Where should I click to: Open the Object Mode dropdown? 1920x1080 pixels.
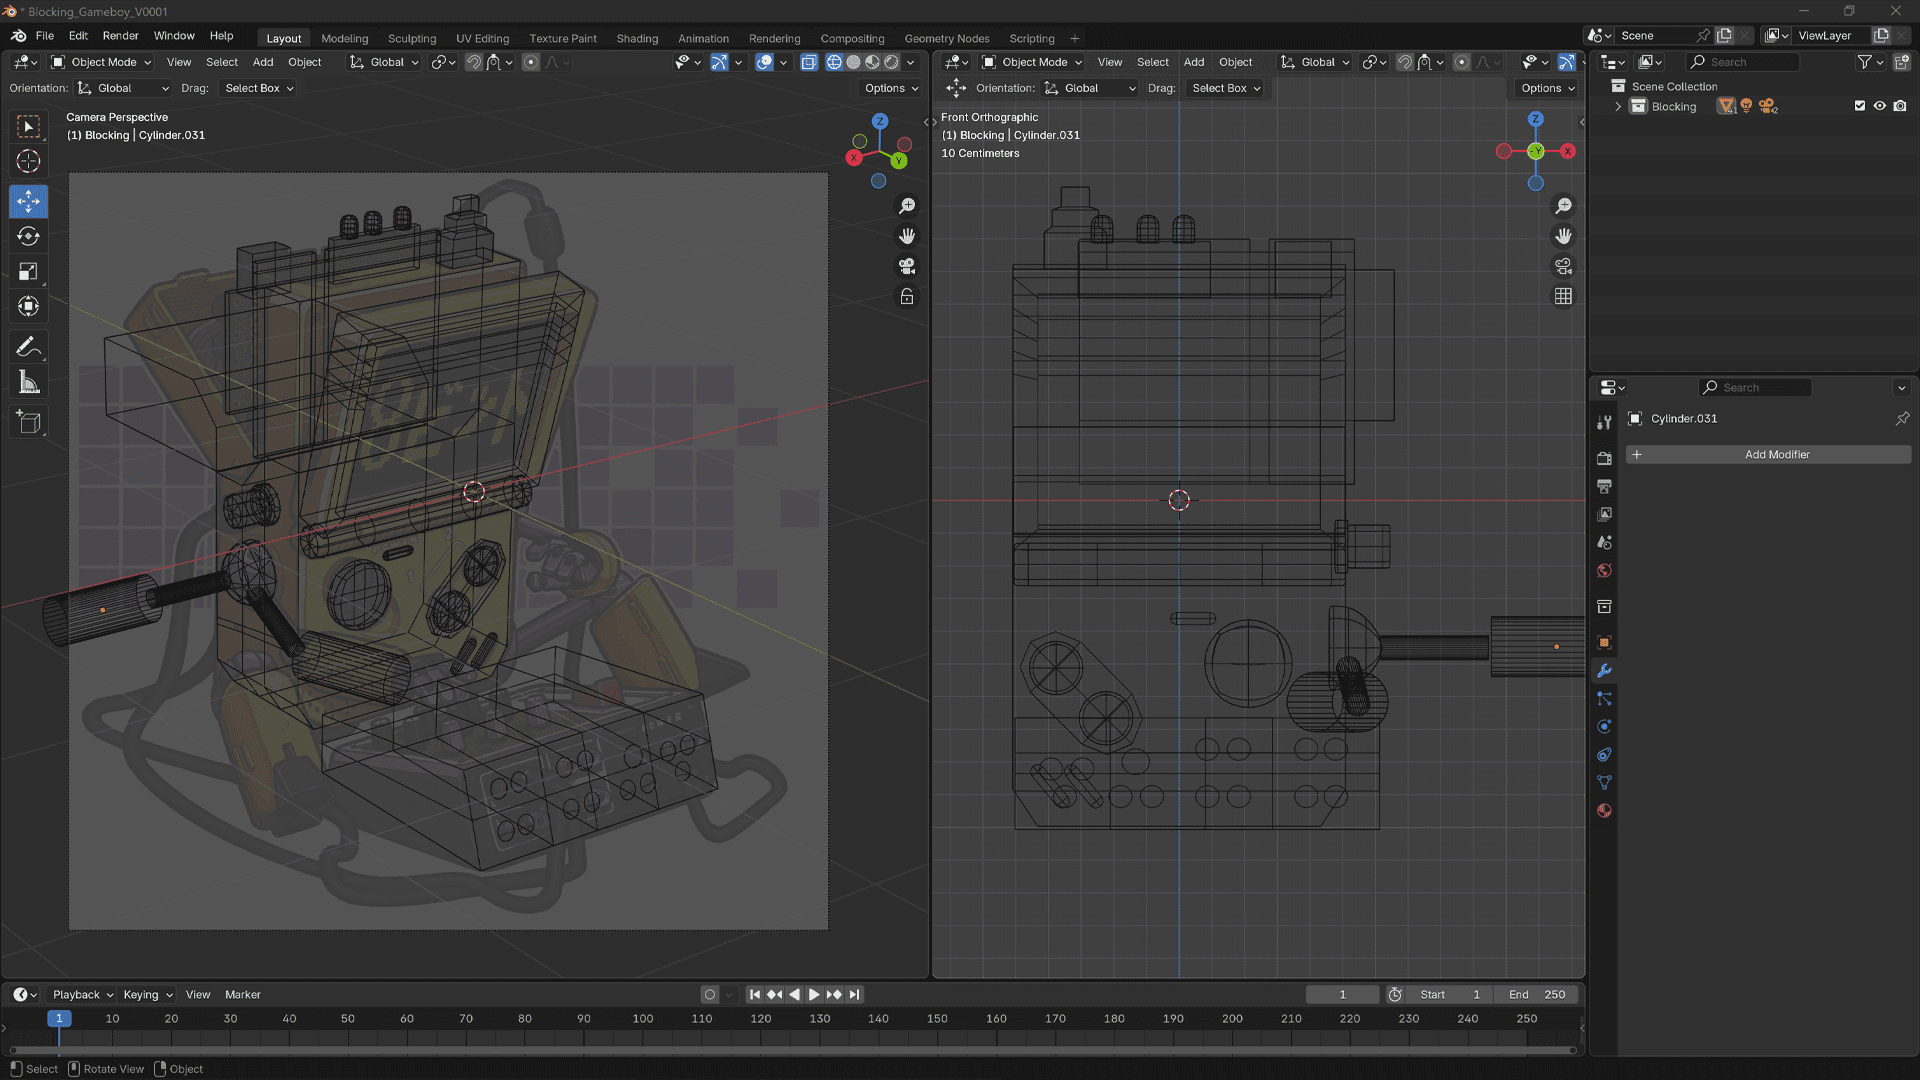pos(100,62)
